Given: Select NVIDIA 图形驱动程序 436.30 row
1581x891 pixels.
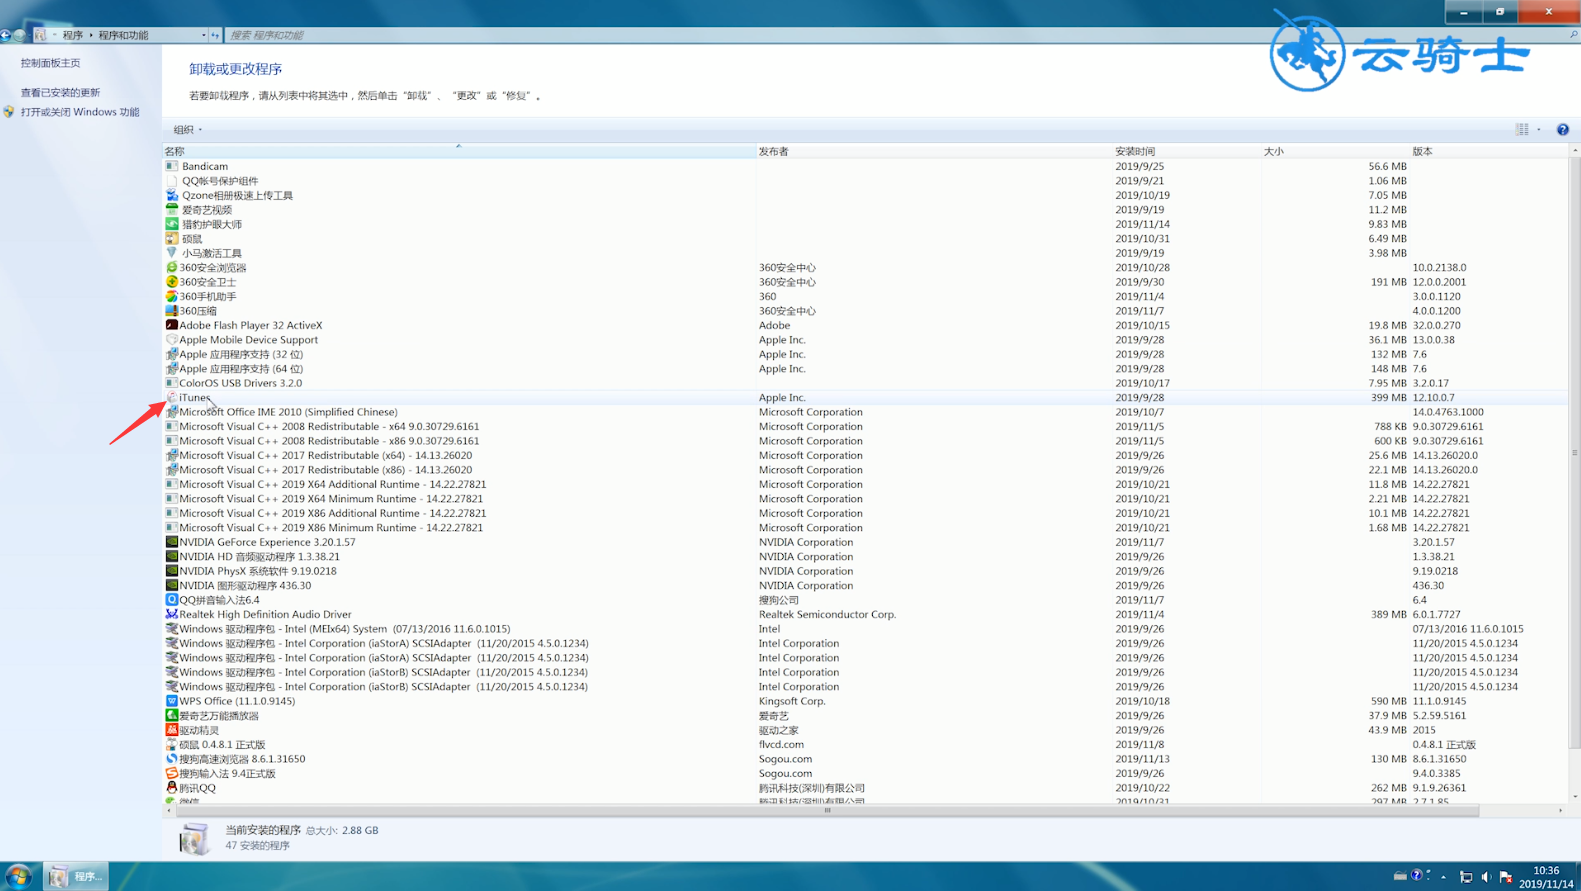Looking at the screenshot, I should [x=866, y=585].
